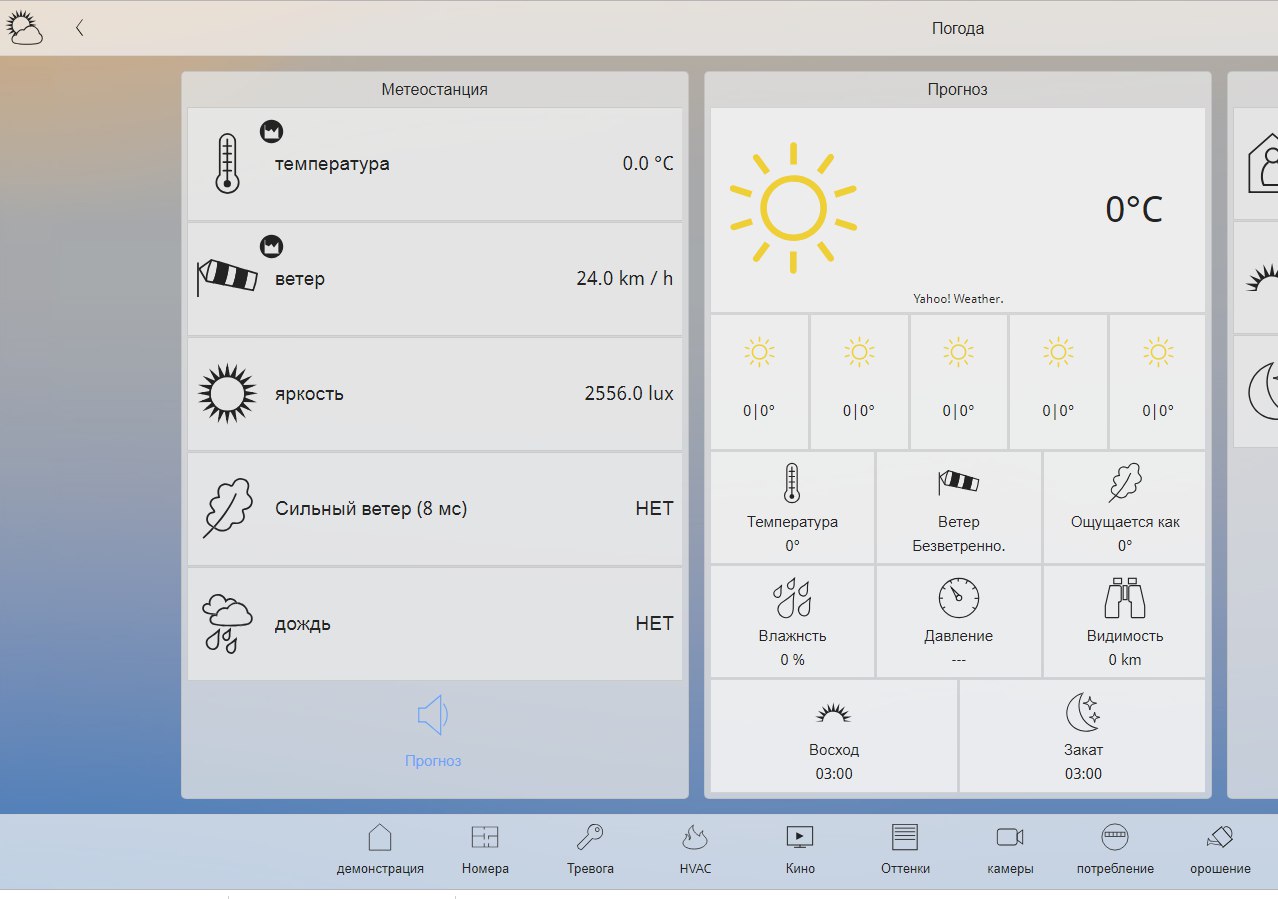Select the температура 0.0 °C row
The height and width of the screenshot is (899, 1278).
pyautogui.click(x=435, y=164)
